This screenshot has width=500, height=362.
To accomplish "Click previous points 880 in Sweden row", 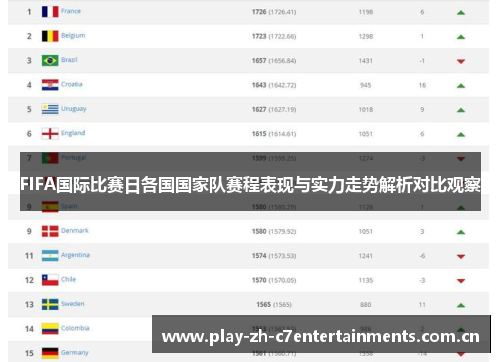I will tap(366, 305).
